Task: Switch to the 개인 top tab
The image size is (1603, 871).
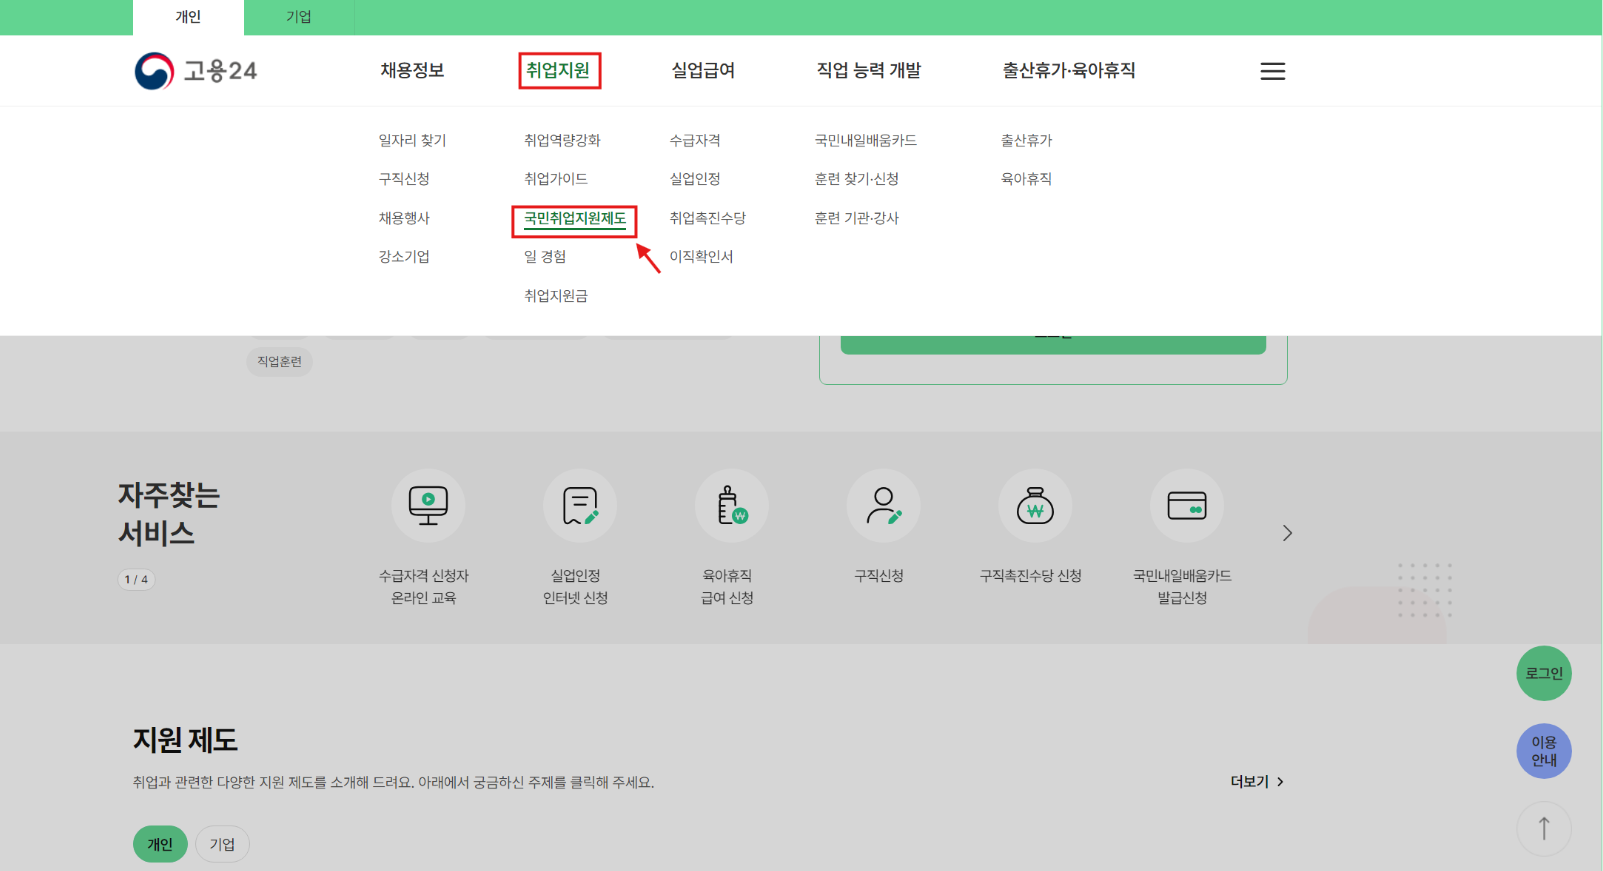Action: point(188,17)
